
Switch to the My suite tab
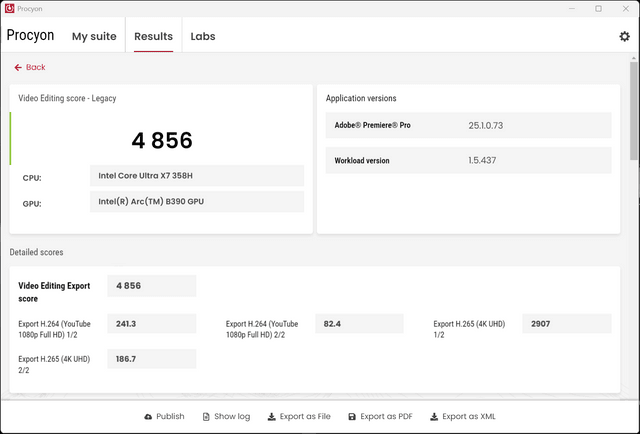pyautogui.click(x=94, y=36)
